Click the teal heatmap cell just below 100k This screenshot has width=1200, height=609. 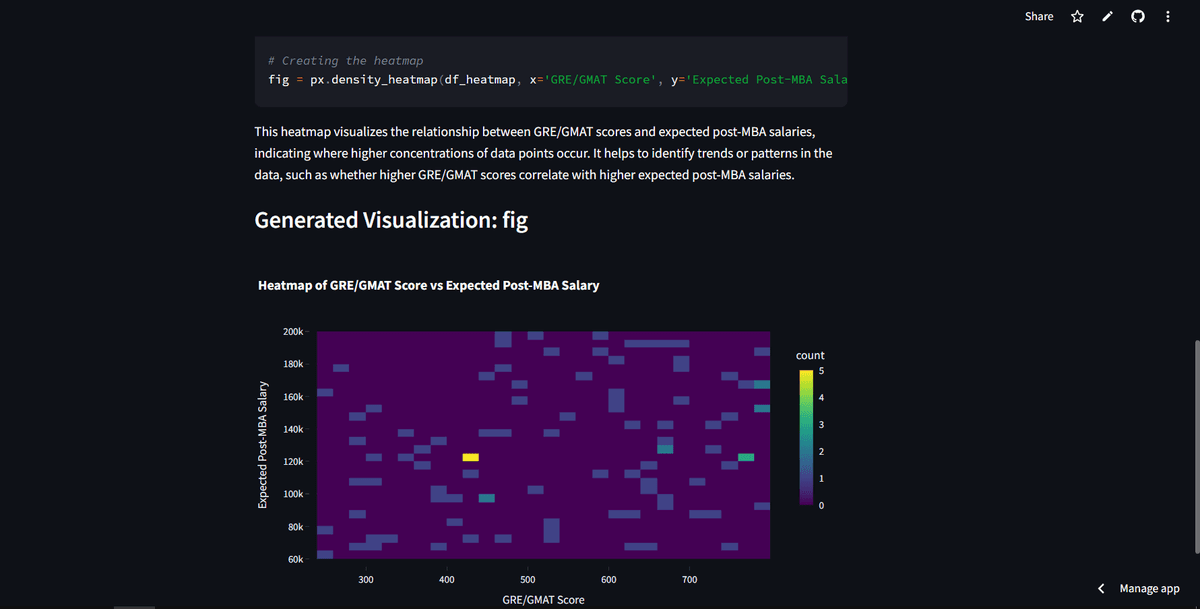coord(487,498)
